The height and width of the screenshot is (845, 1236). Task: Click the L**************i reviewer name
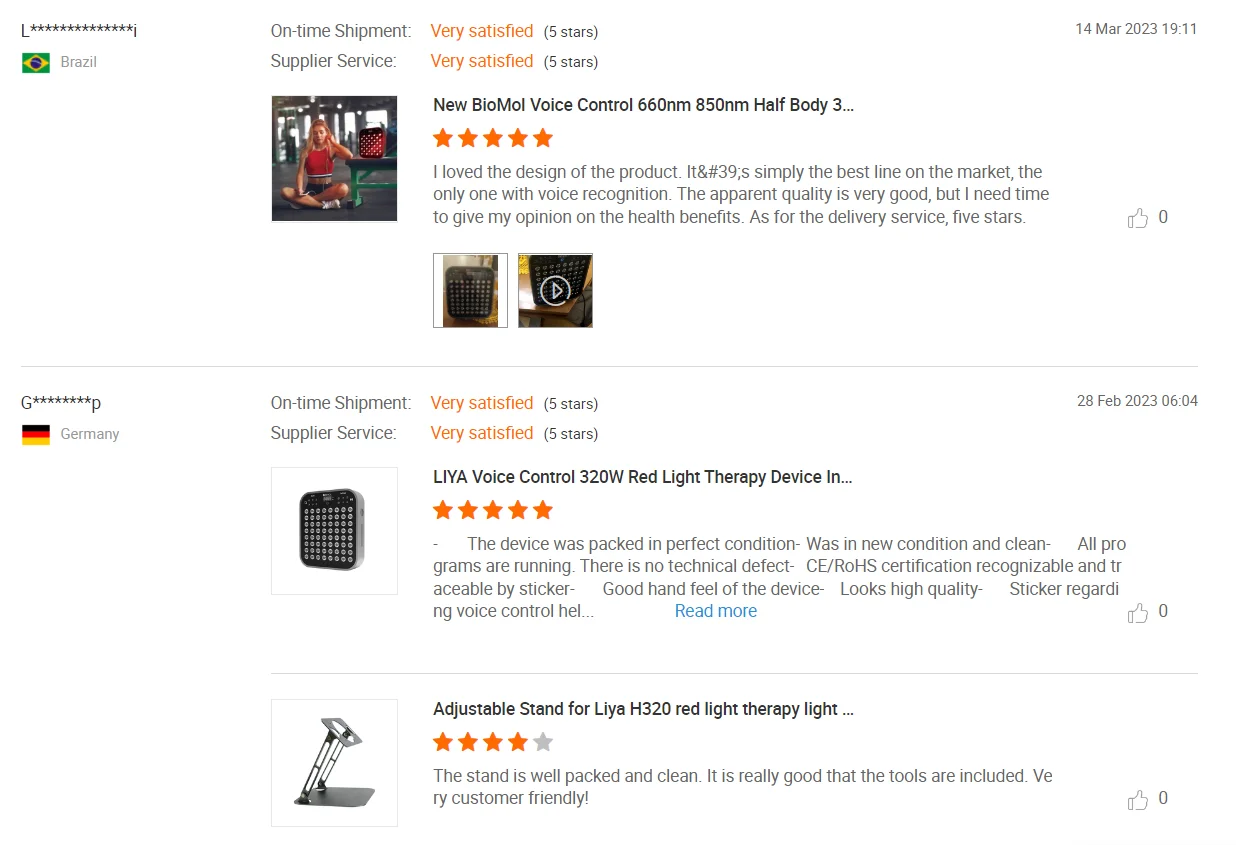pyautogui.click(x=79, y=30)
